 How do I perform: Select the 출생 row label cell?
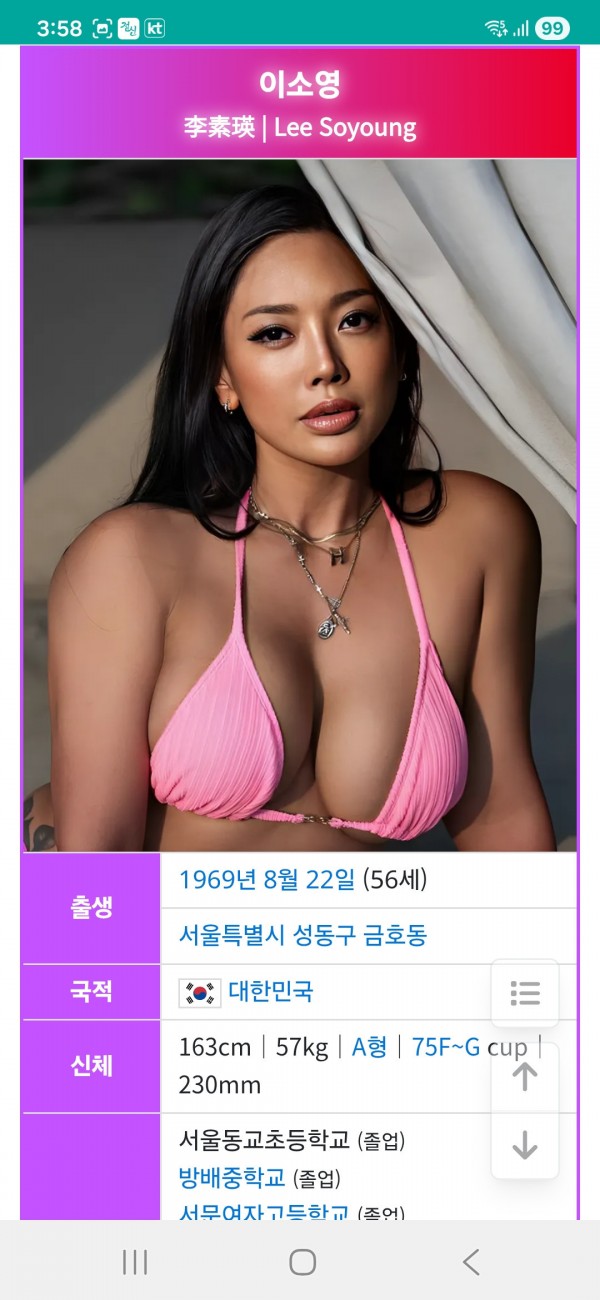(x=91, y=908)
